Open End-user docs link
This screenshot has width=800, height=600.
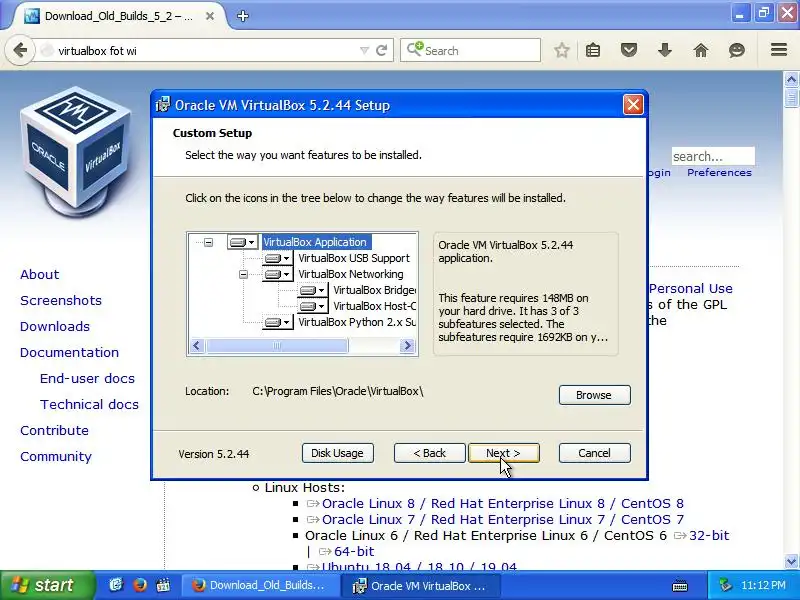click(x=87, y=379)
